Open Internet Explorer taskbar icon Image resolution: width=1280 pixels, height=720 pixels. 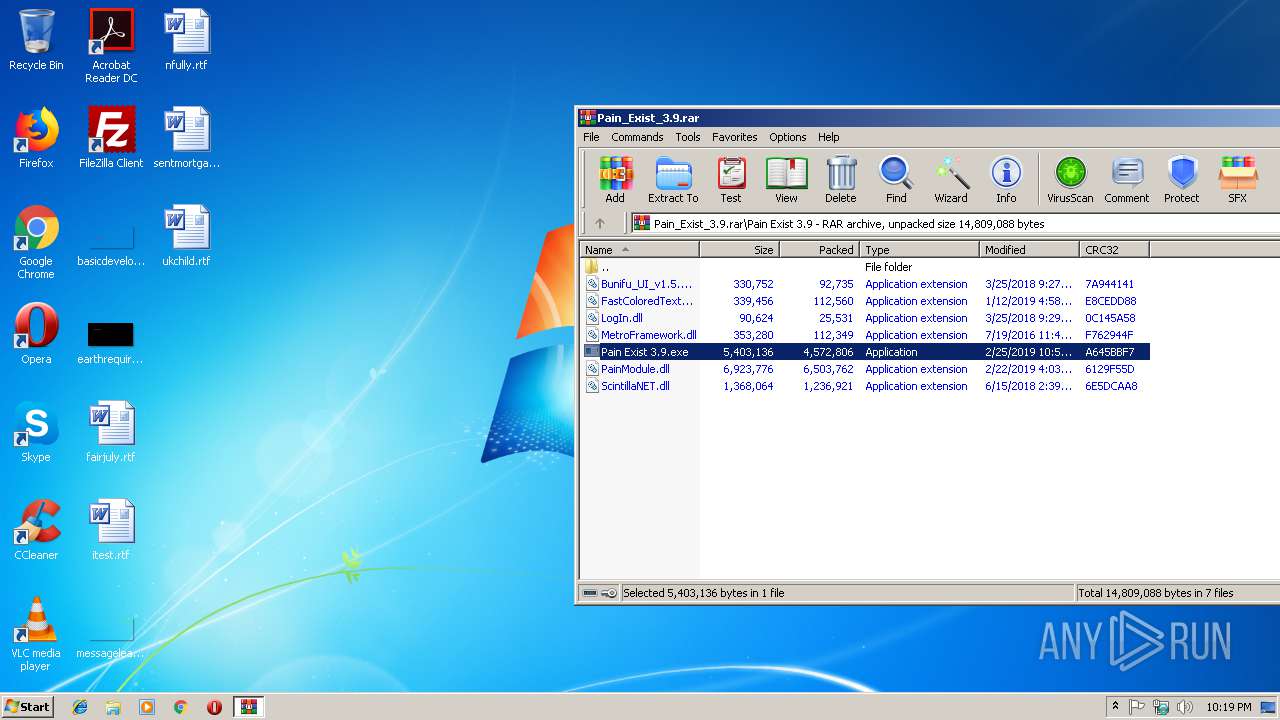80,707
